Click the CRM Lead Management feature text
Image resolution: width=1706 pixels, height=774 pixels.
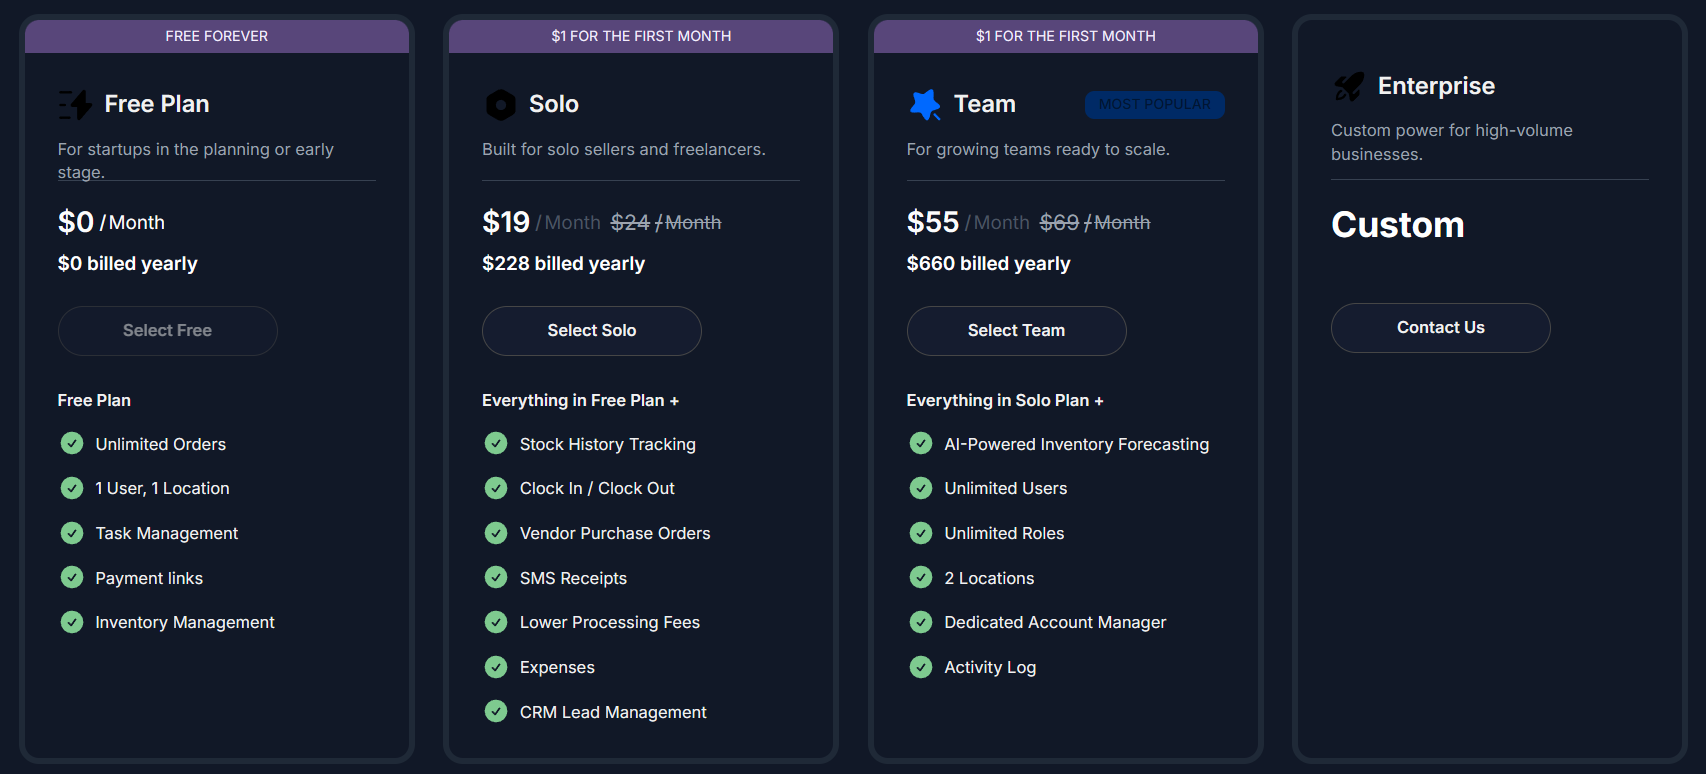tap(613, 712)
